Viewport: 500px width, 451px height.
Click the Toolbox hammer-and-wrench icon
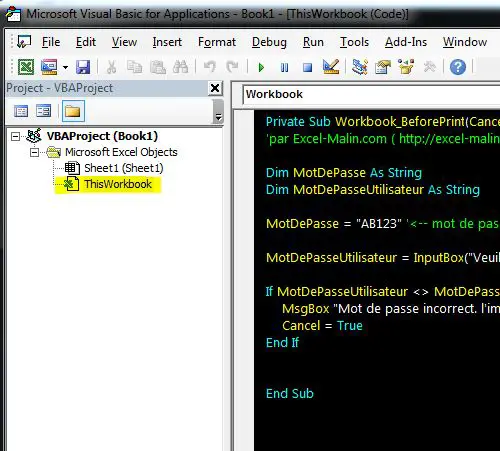point(429,67)
